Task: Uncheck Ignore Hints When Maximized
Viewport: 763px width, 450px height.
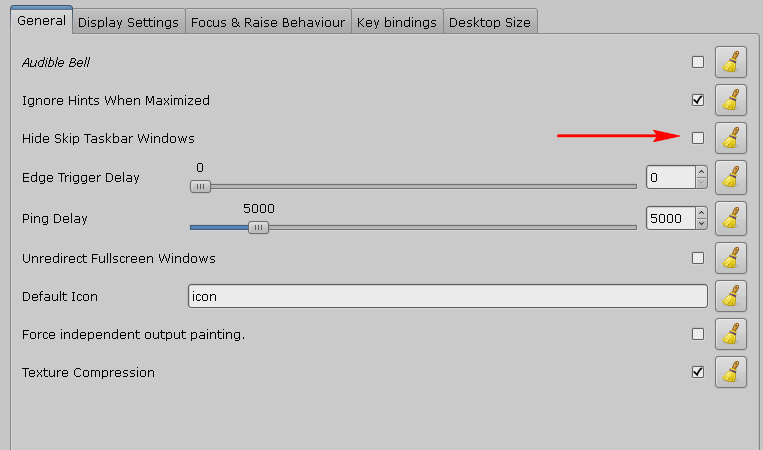Action: pyautogui.click(x=698, y=100)
